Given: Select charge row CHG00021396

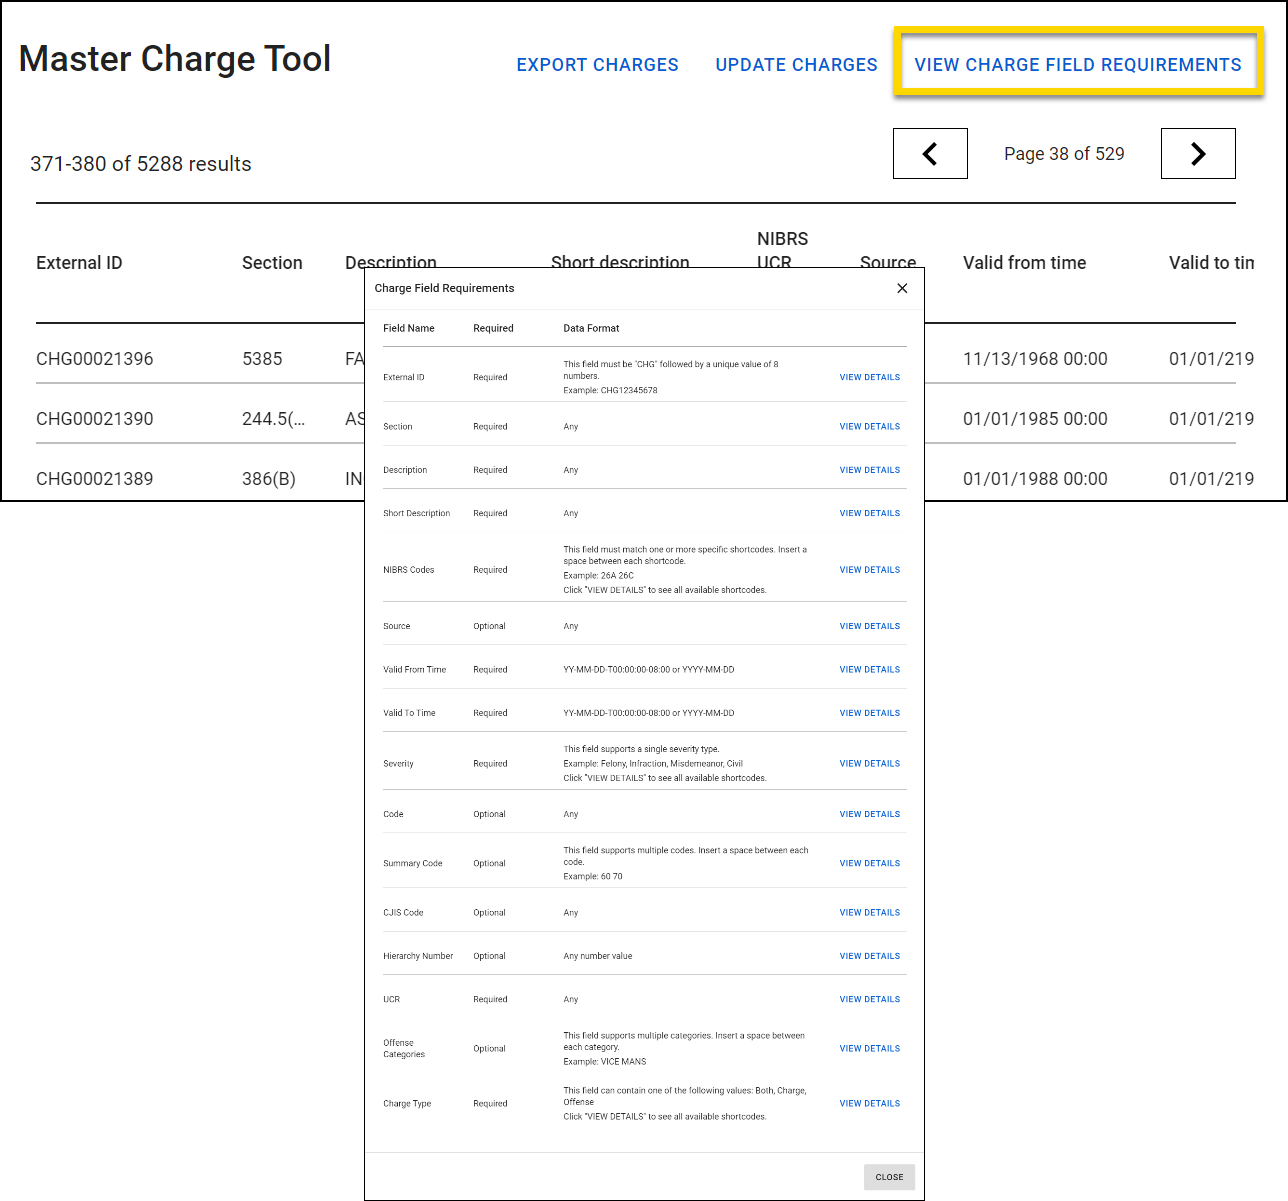Looking at the screenshot, I should (x=95, y=358).
